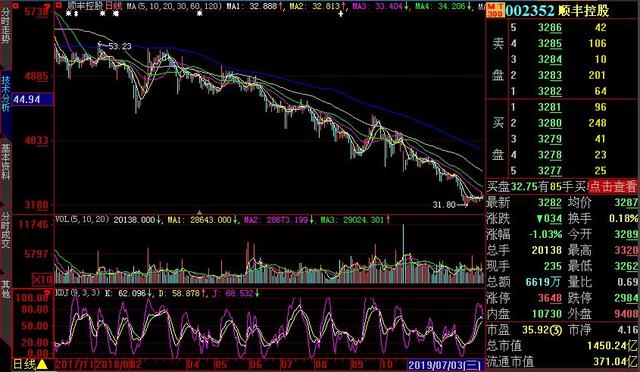Click the small gray triangle above volume panel
Viewport: 640px width, 372px height.
tap(199, 212)
